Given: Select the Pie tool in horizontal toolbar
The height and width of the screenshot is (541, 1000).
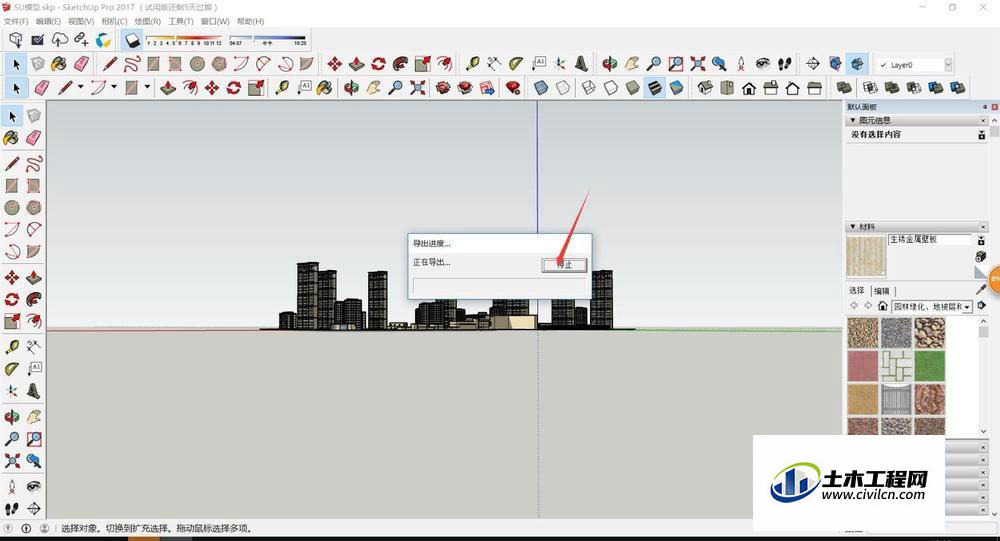Looking at the screenshot, I should point(307,64).
